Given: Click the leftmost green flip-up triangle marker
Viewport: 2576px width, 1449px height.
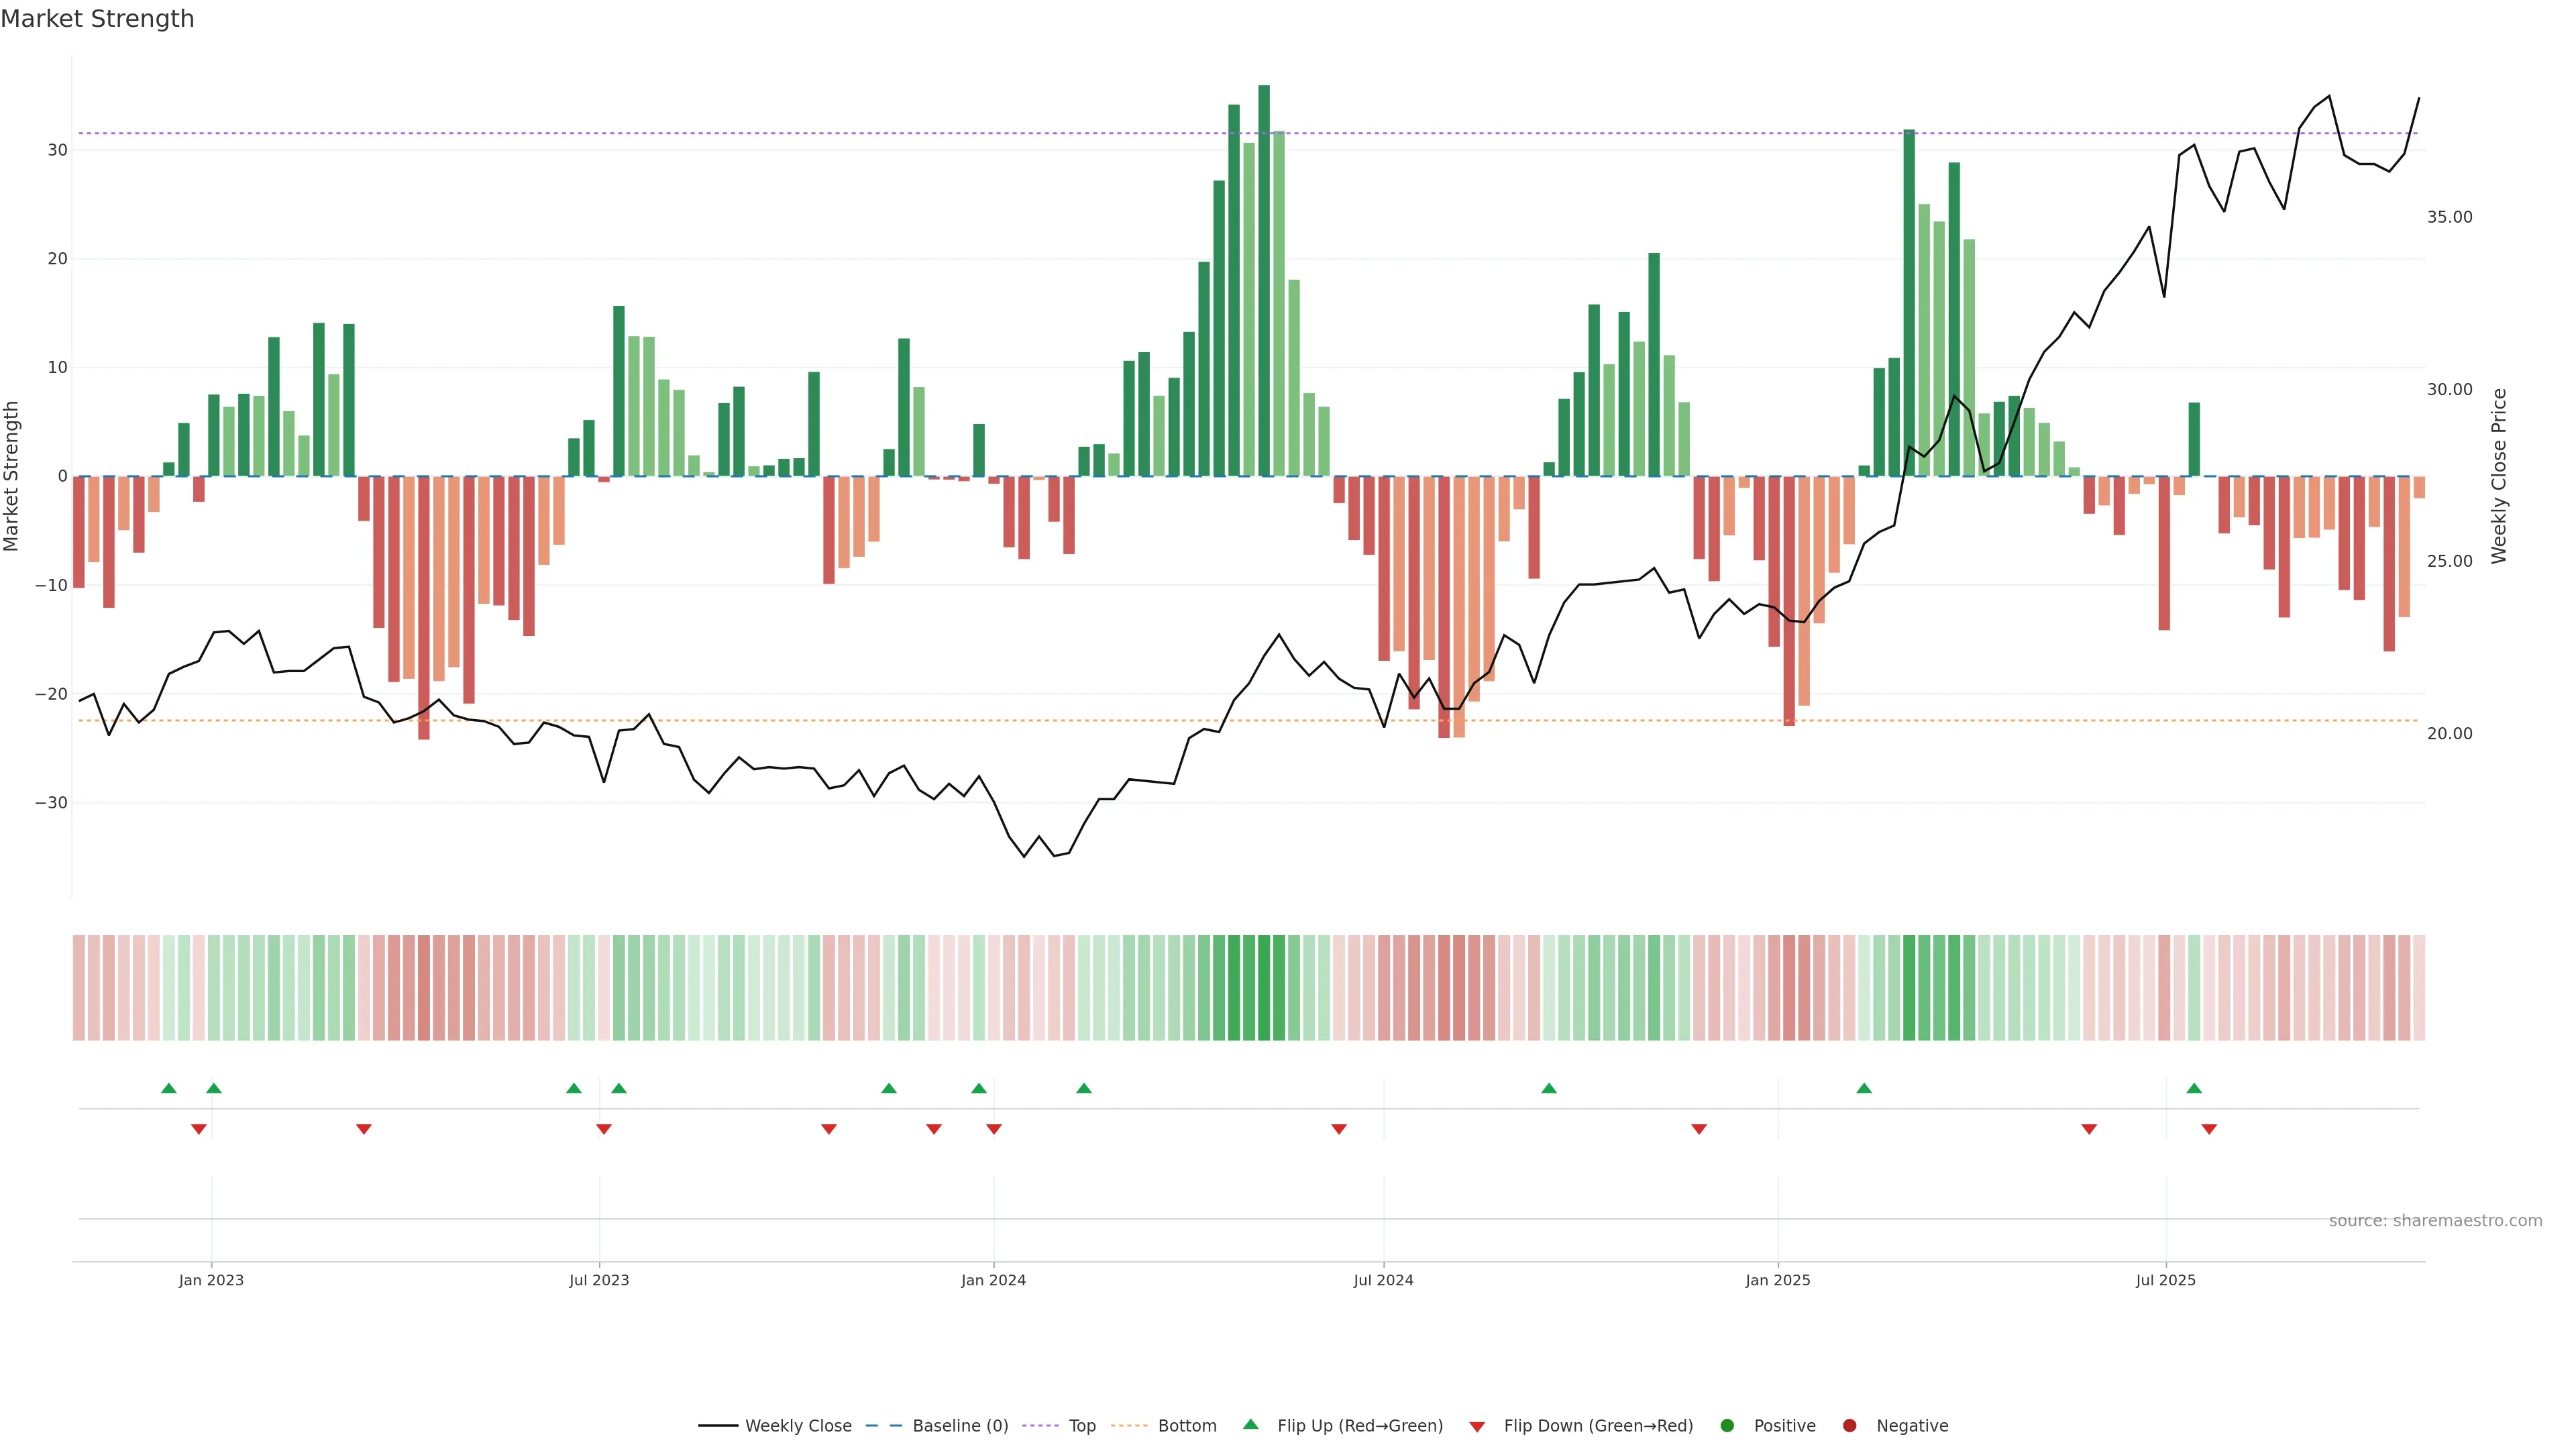Looking at the screenshot, I should coord(169,1088).
